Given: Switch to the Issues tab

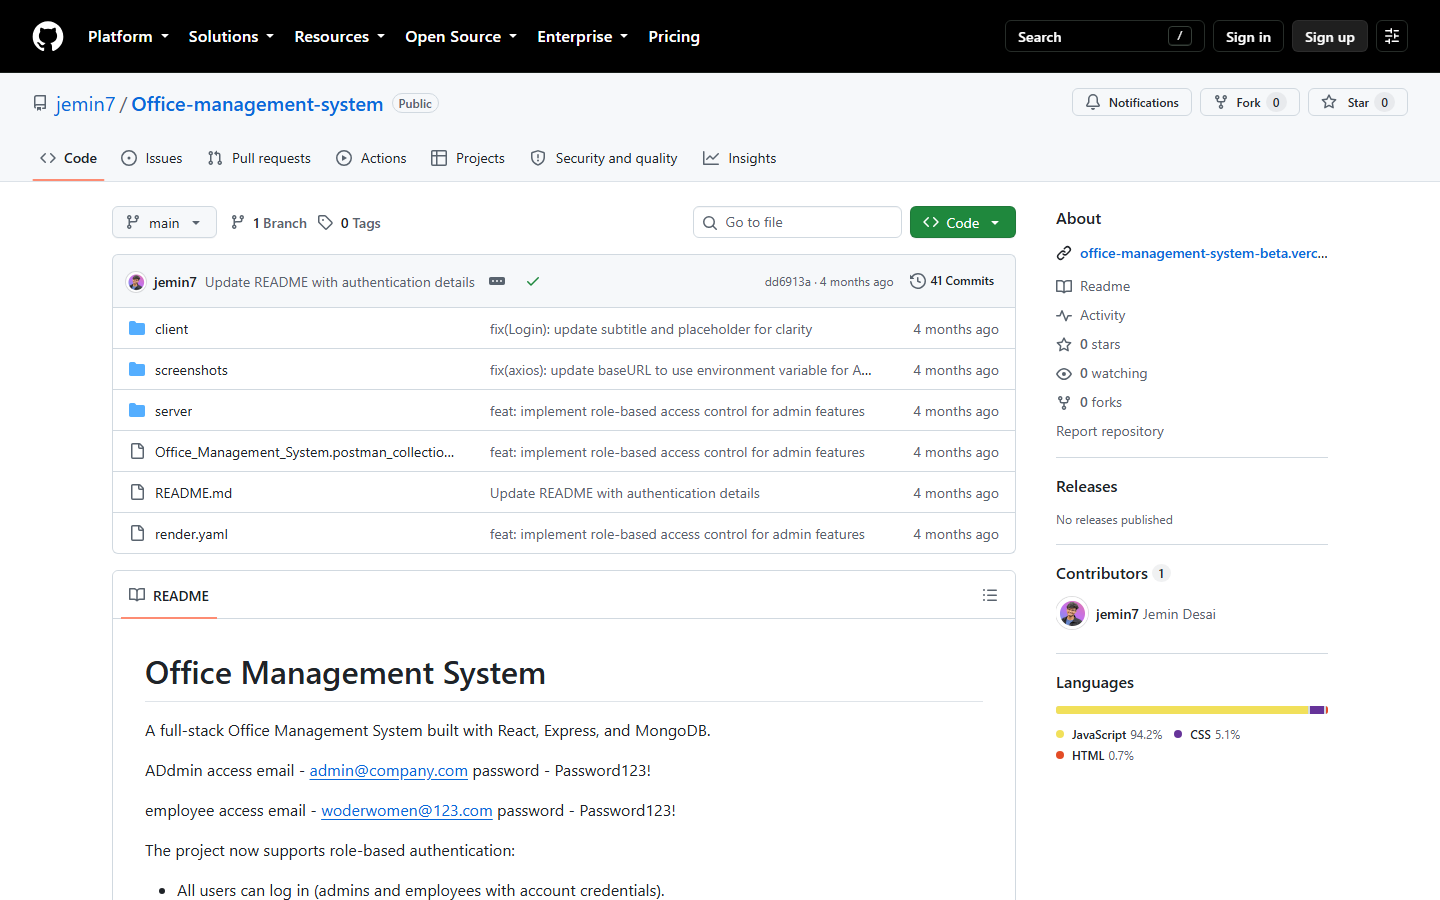Looking at the screenshot, I should coord(152,158).
